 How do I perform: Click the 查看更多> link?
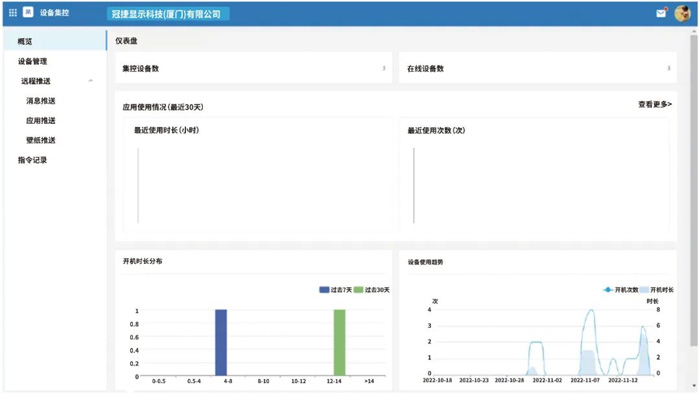(655, 104)
